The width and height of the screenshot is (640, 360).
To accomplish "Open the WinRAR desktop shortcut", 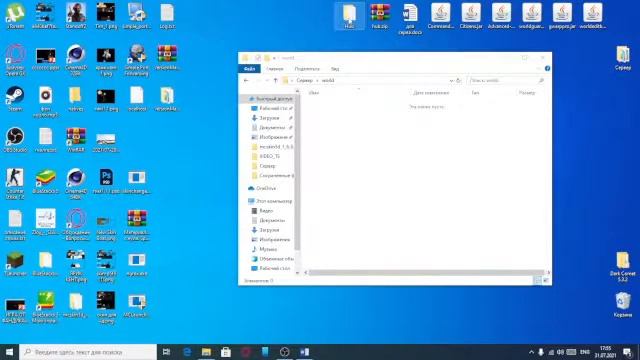I will point(76,140).
